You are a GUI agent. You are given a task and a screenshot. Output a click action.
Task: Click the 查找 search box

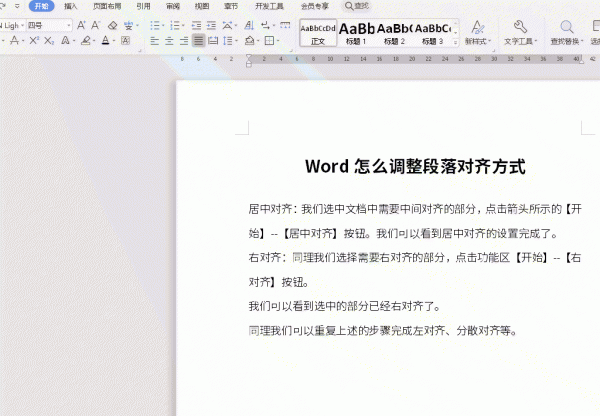pos(357,6)
